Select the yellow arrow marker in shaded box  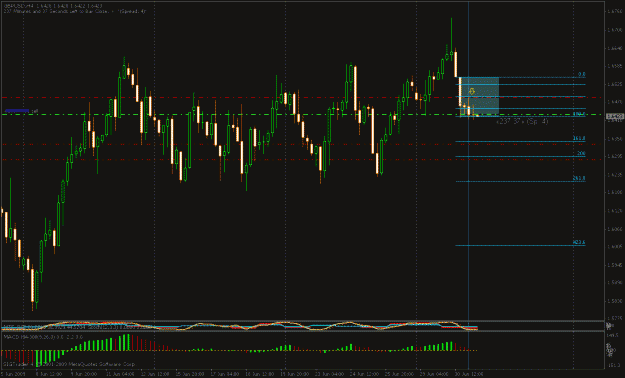tap(472, 92)
